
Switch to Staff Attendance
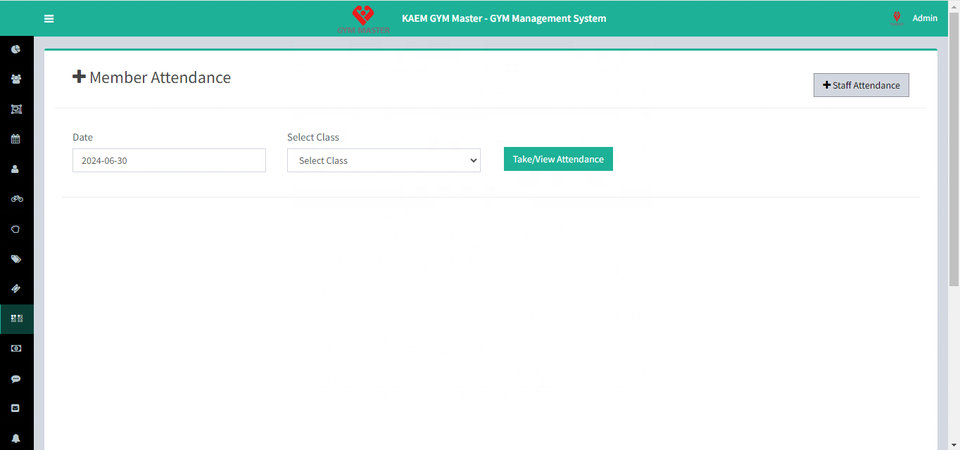coord(861,86)
